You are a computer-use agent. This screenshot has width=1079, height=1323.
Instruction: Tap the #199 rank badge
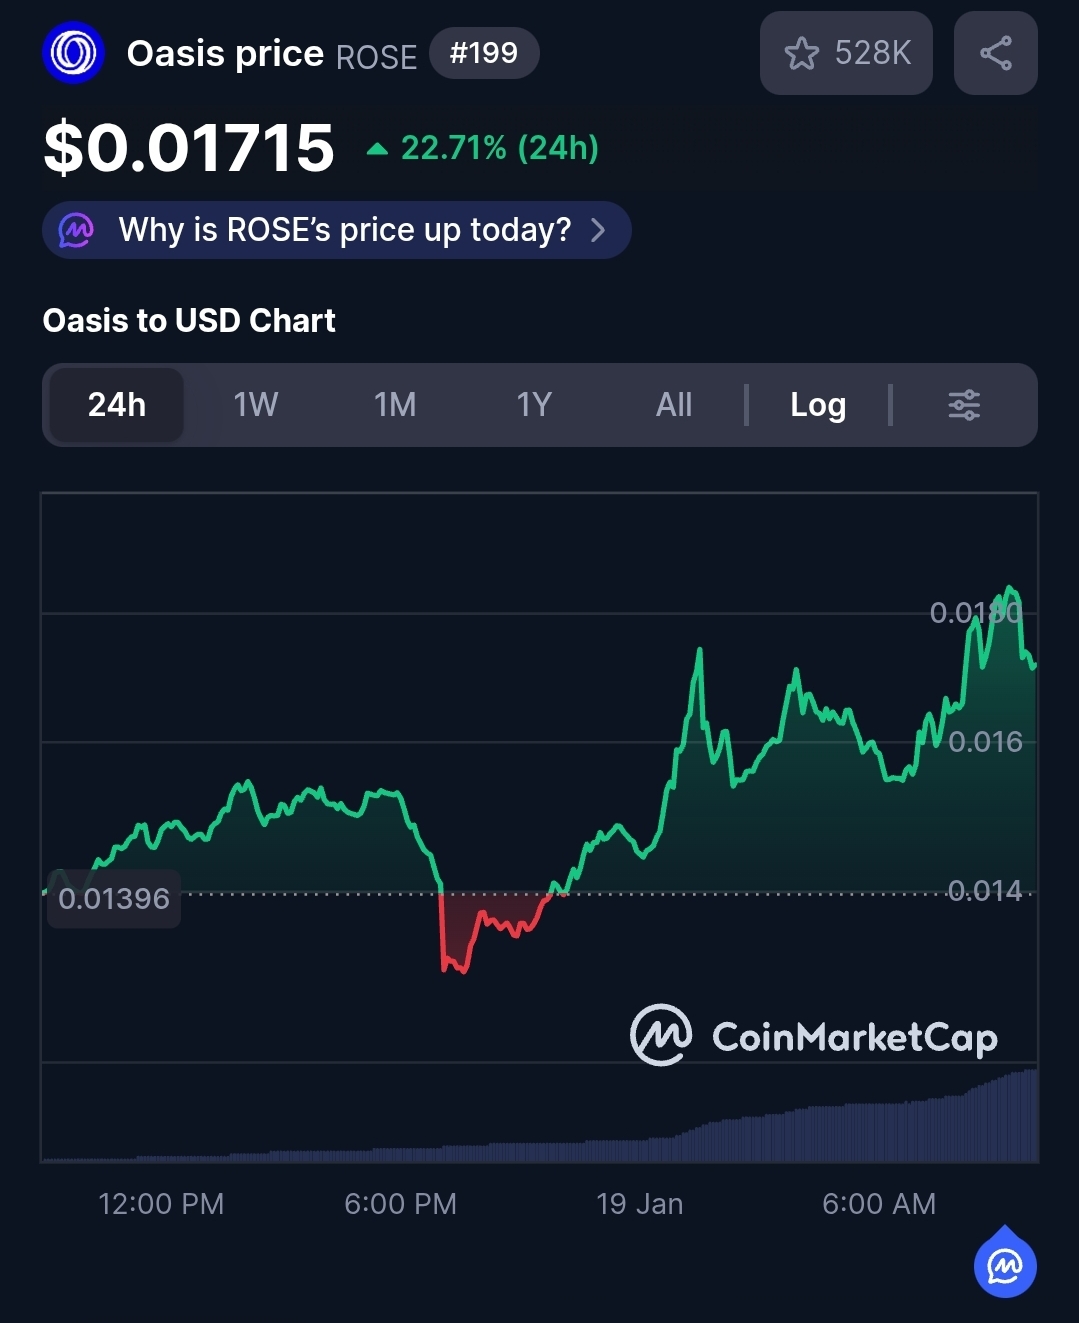pyautogui.click(x=484, y=53)
